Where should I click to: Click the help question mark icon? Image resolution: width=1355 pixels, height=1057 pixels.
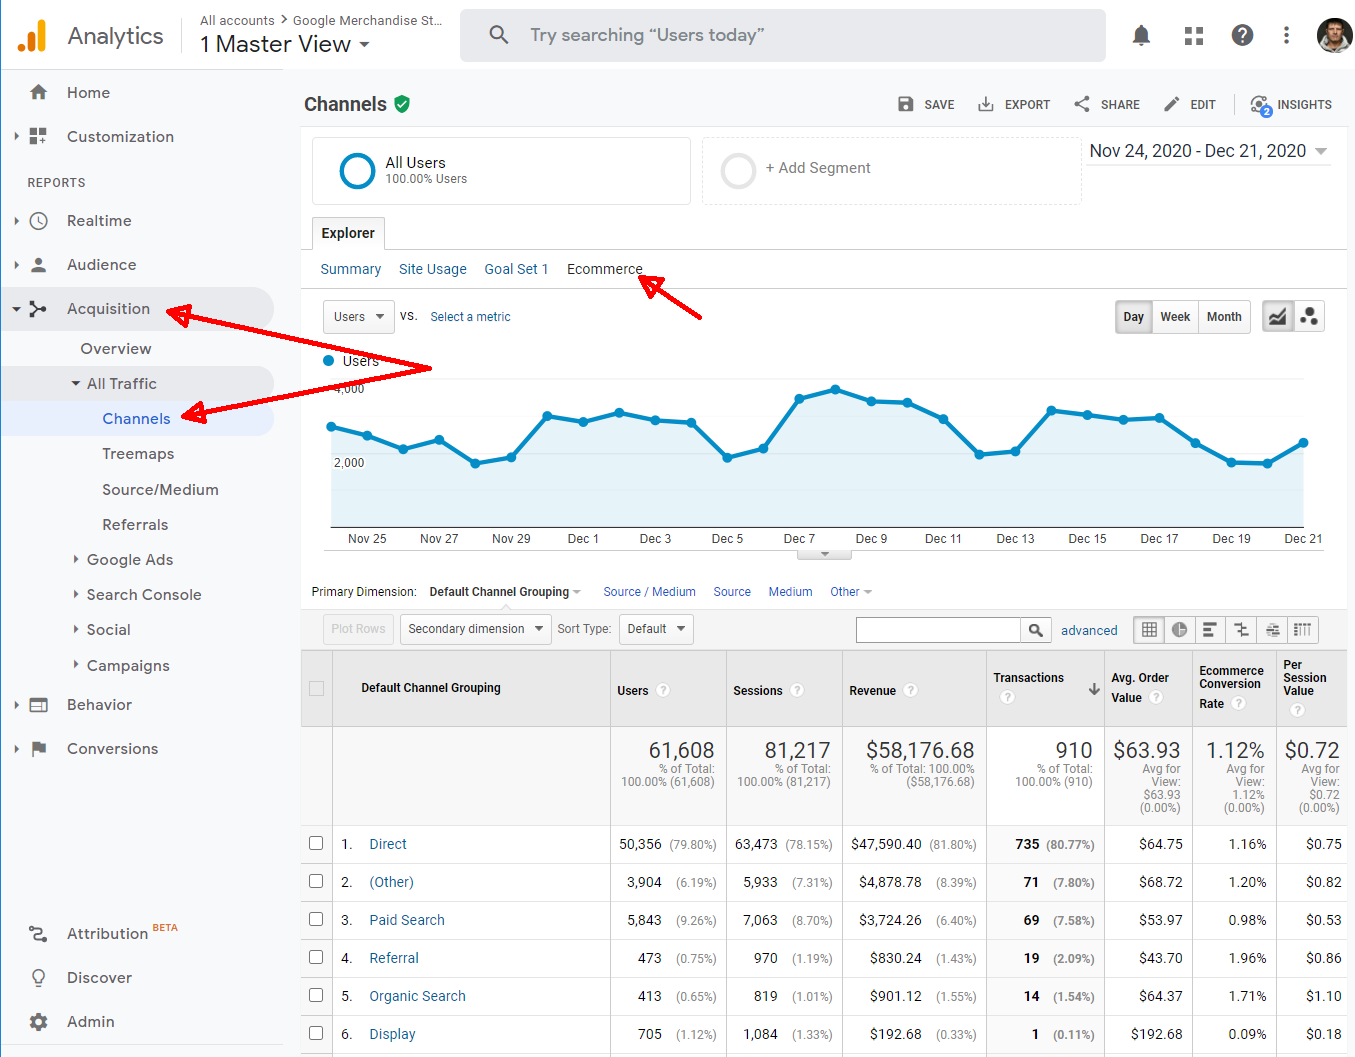[1242, 36]
